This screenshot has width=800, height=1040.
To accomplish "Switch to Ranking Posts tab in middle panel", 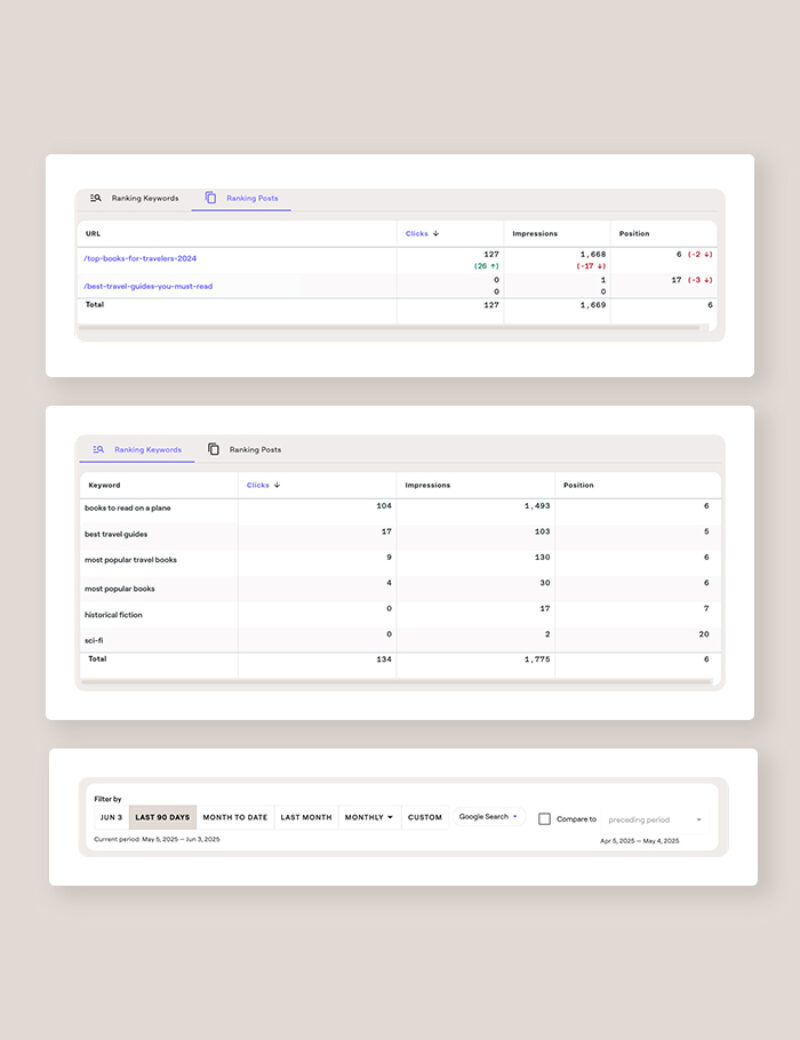I will click(254, 450).
